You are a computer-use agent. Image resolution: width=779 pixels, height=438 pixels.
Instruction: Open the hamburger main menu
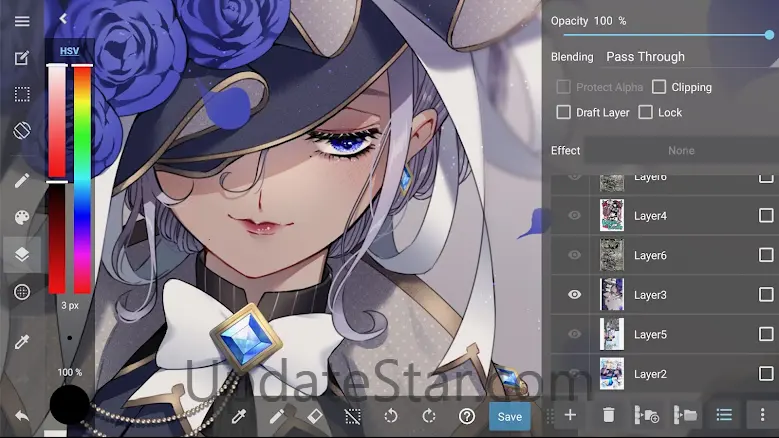pos(22,21)
